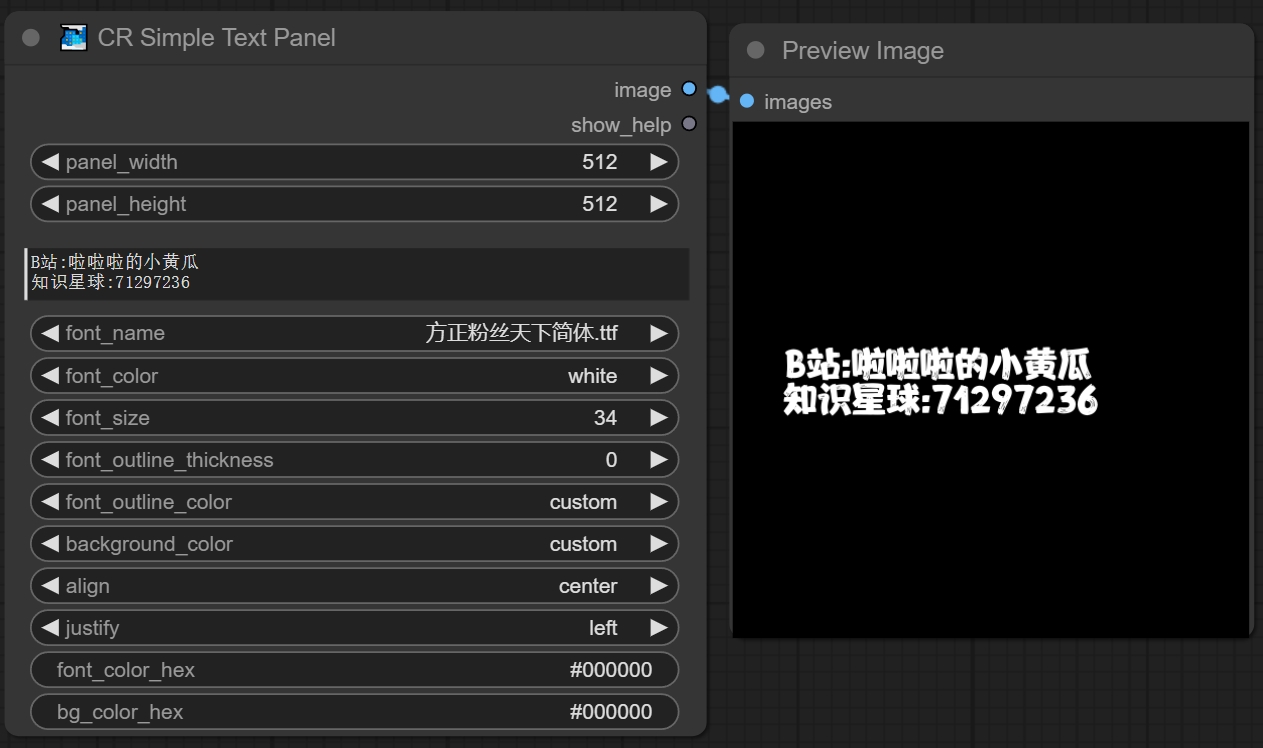Click the CR Simple Text Panel node icon

(x=73, y=38)
